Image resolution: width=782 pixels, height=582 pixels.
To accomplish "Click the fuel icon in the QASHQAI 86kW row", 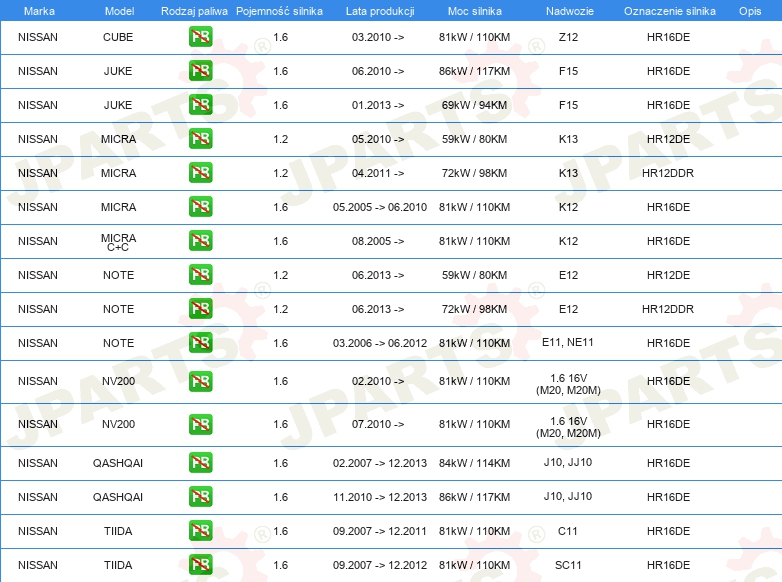I will tap(200, 496).
